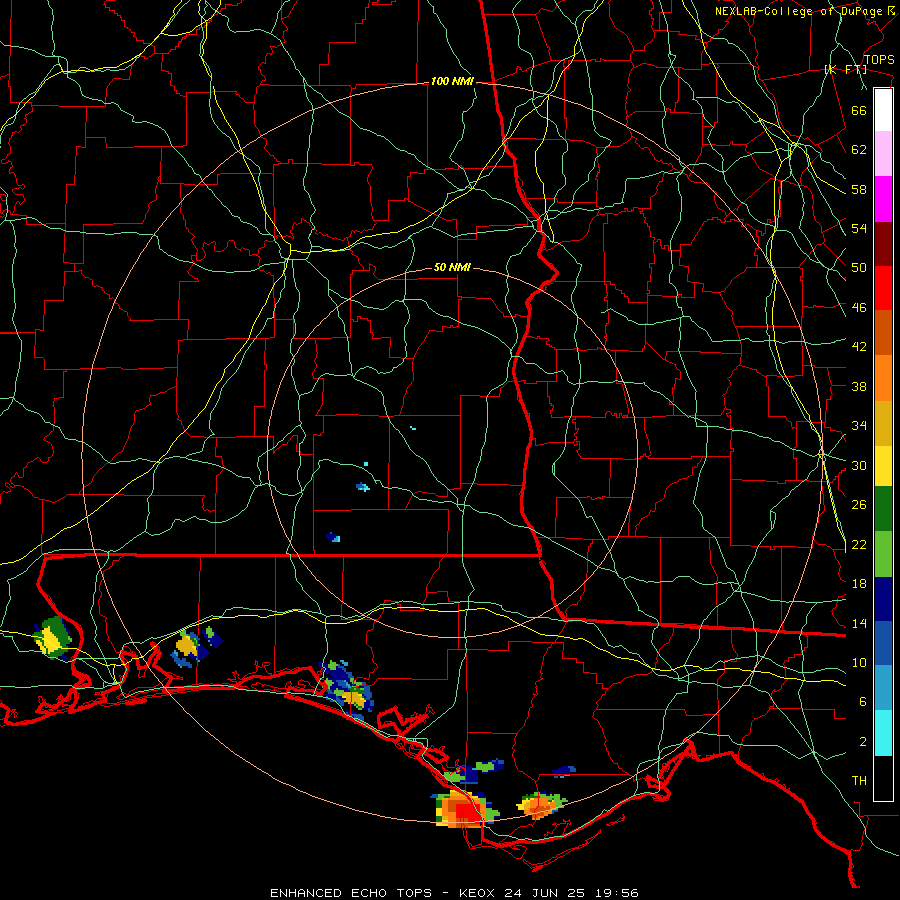Click the legend value 66
Screen dimensions: 900x900
859,110
